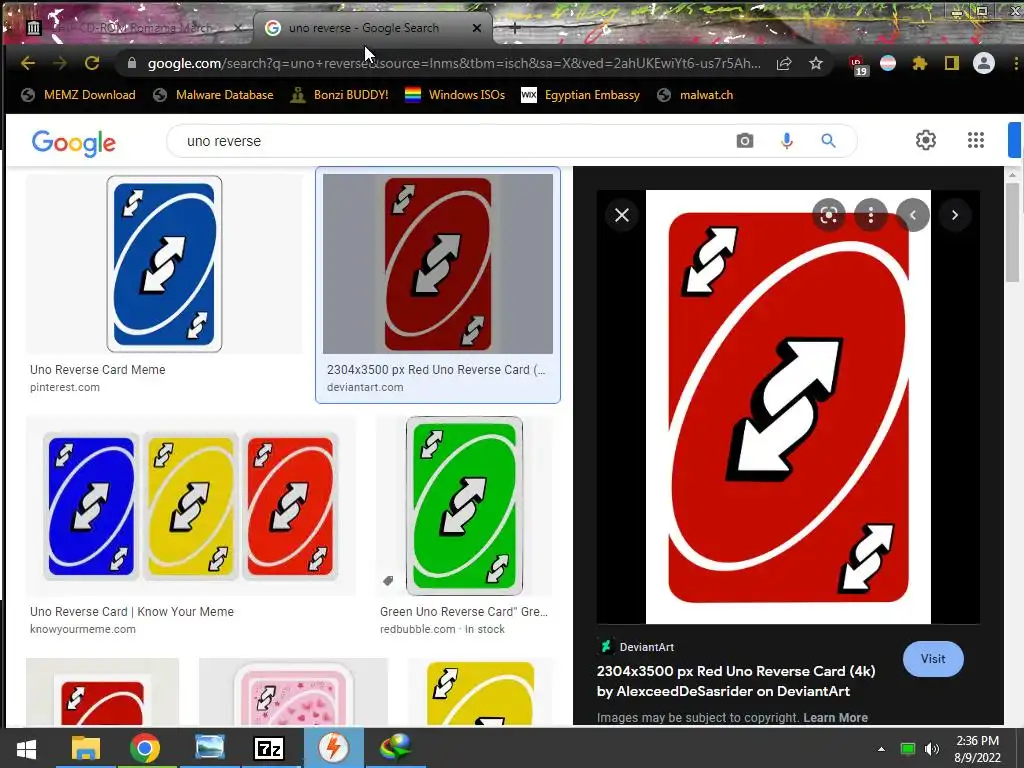Show the previous image in preview

coord(913,215)
